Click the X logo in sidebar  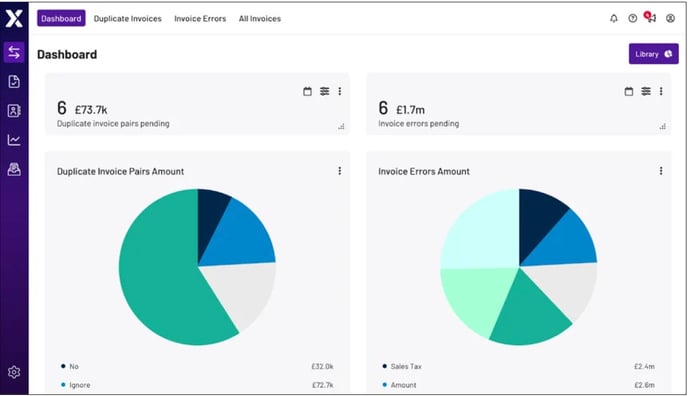14,18
